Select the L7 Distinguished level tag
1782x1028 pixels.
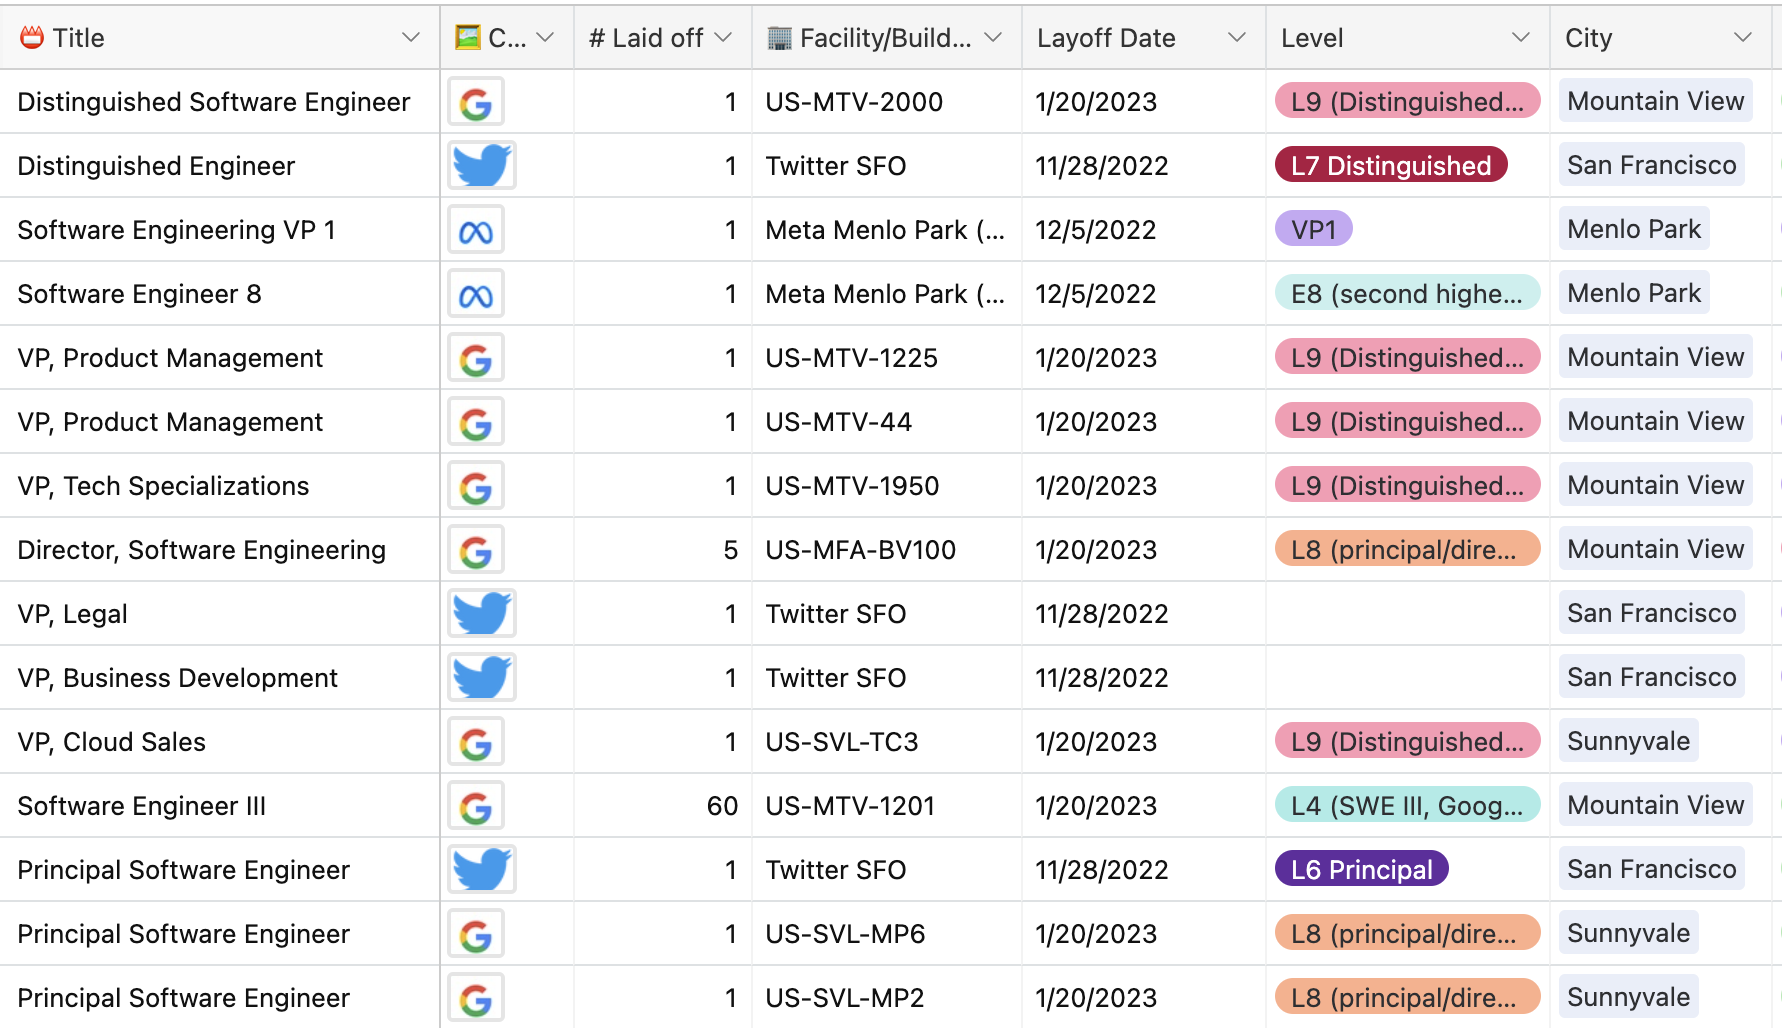1390,165
